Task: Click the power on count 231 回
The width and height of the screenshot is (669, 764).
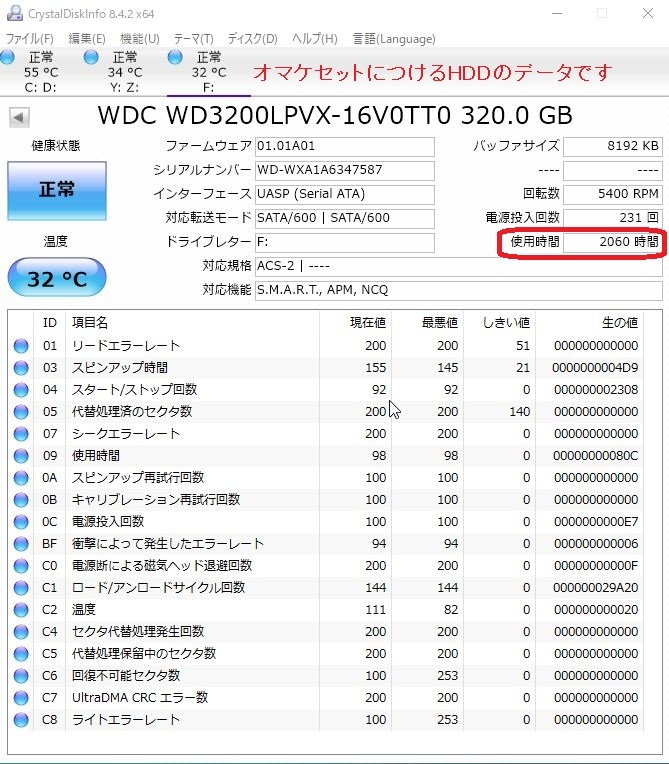Action: point(612,218)
